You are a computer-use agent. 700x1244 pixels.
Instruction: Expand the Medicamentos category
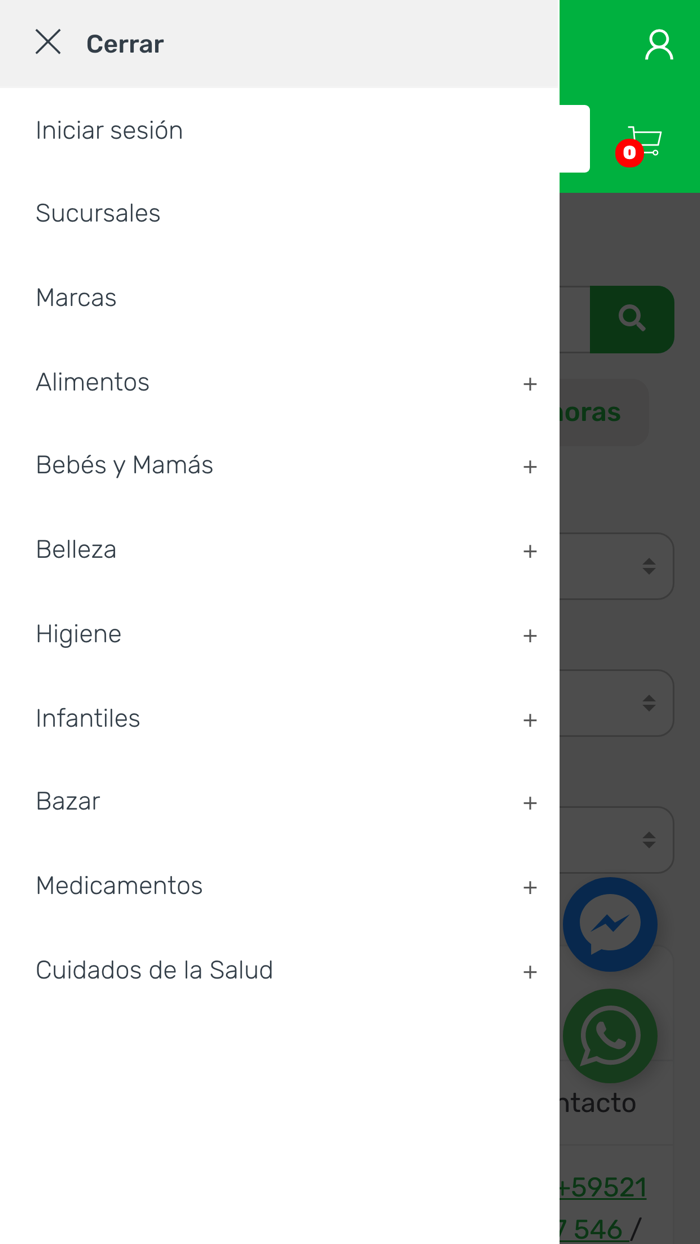click(x=529, y=887)
